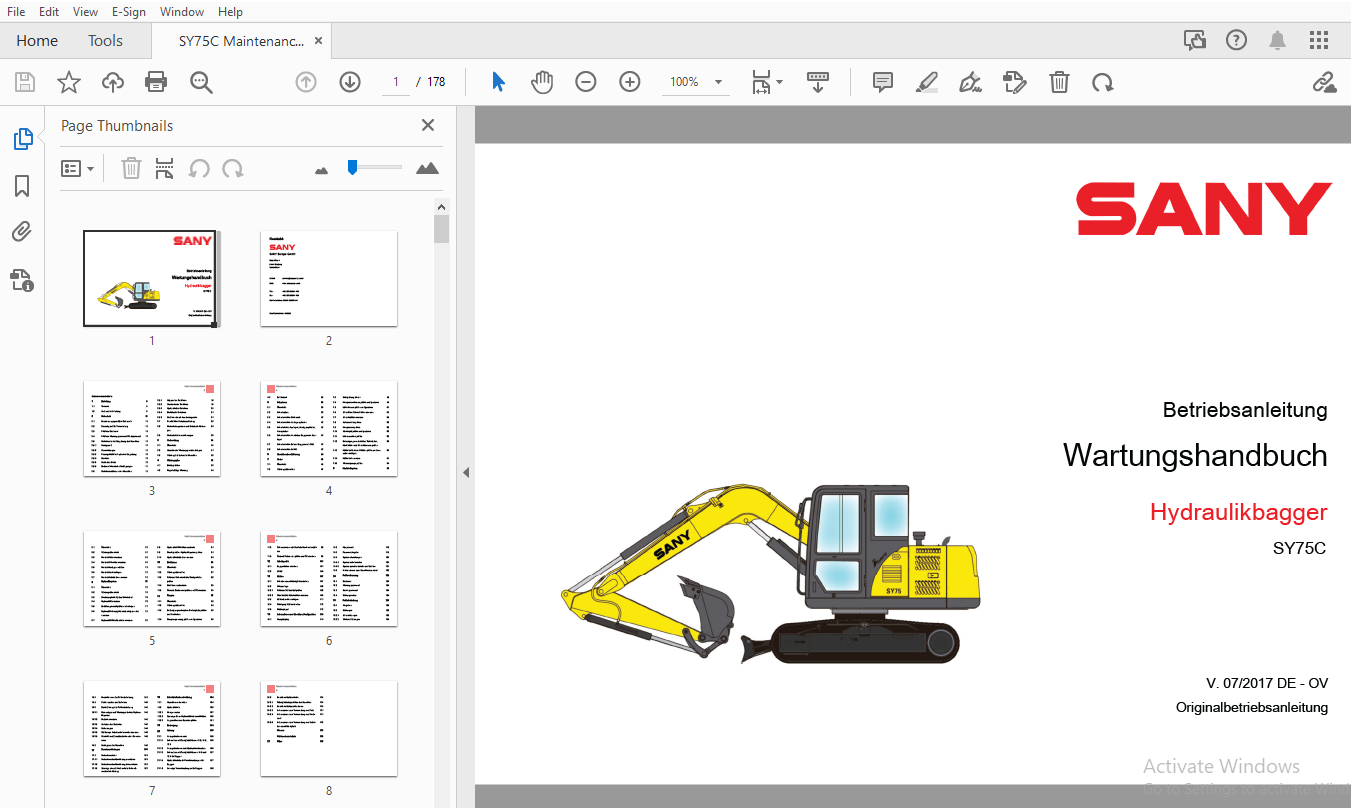Select page 8 thumbnail
Image resolution: width=1351 pixels, height=808 pixels.
[329, 729]
